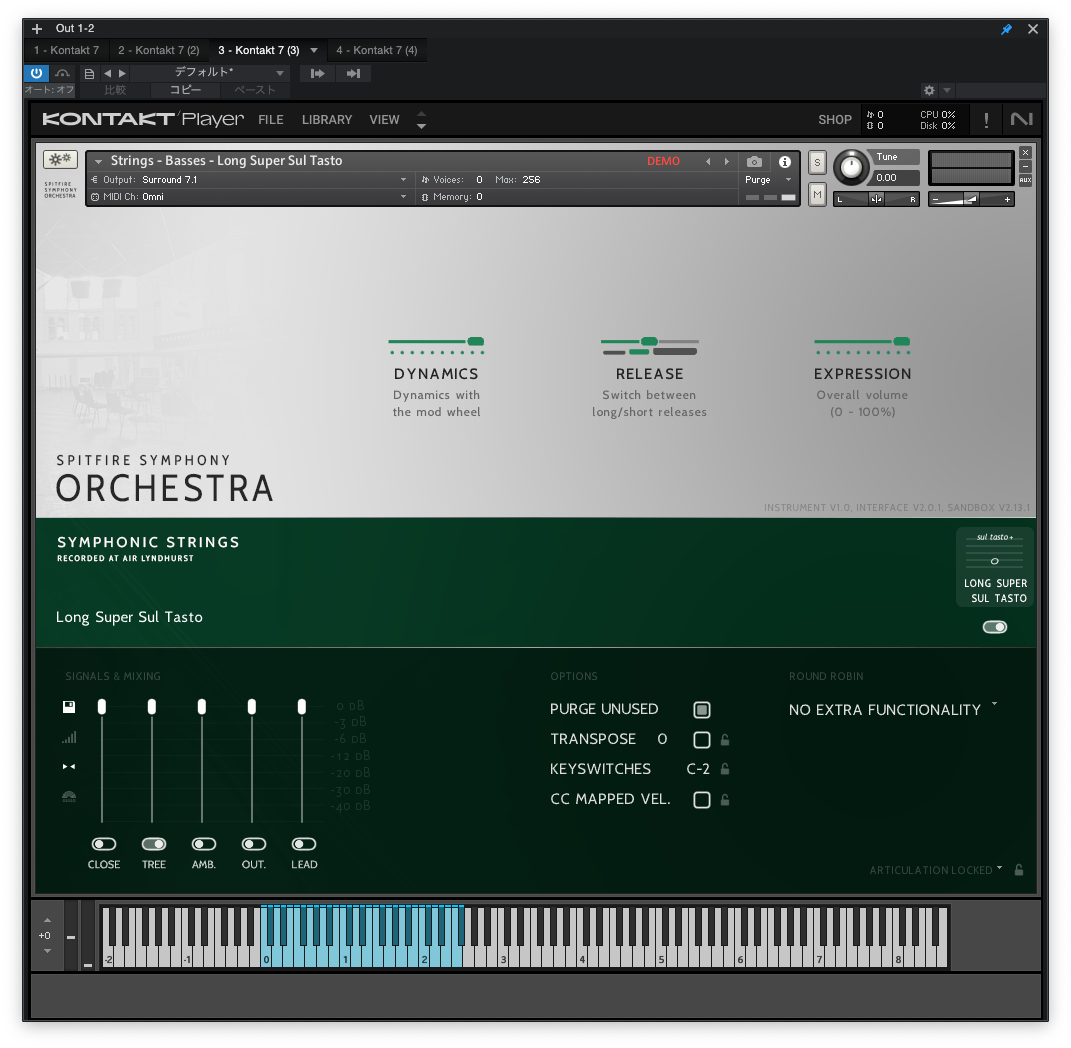Image resolution: width=1071 pixels, height=1048 pixels.
Task: Click the minimize instrument header minus icon
Action: [x=1025, y=167]
